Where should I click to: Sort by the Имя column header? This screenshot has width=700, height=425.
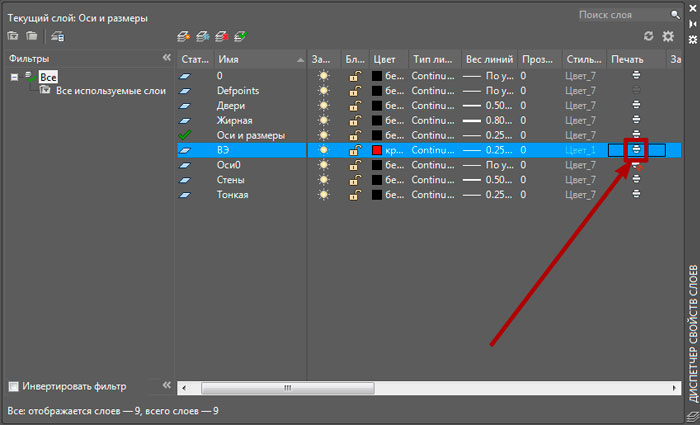pyautogui.click(x=260, y=59)
